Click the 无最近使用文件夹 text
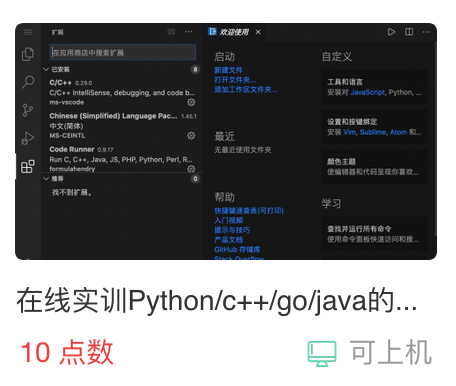Image resolution: width=456 pixels, height=386 pixels. coord(242,150)
